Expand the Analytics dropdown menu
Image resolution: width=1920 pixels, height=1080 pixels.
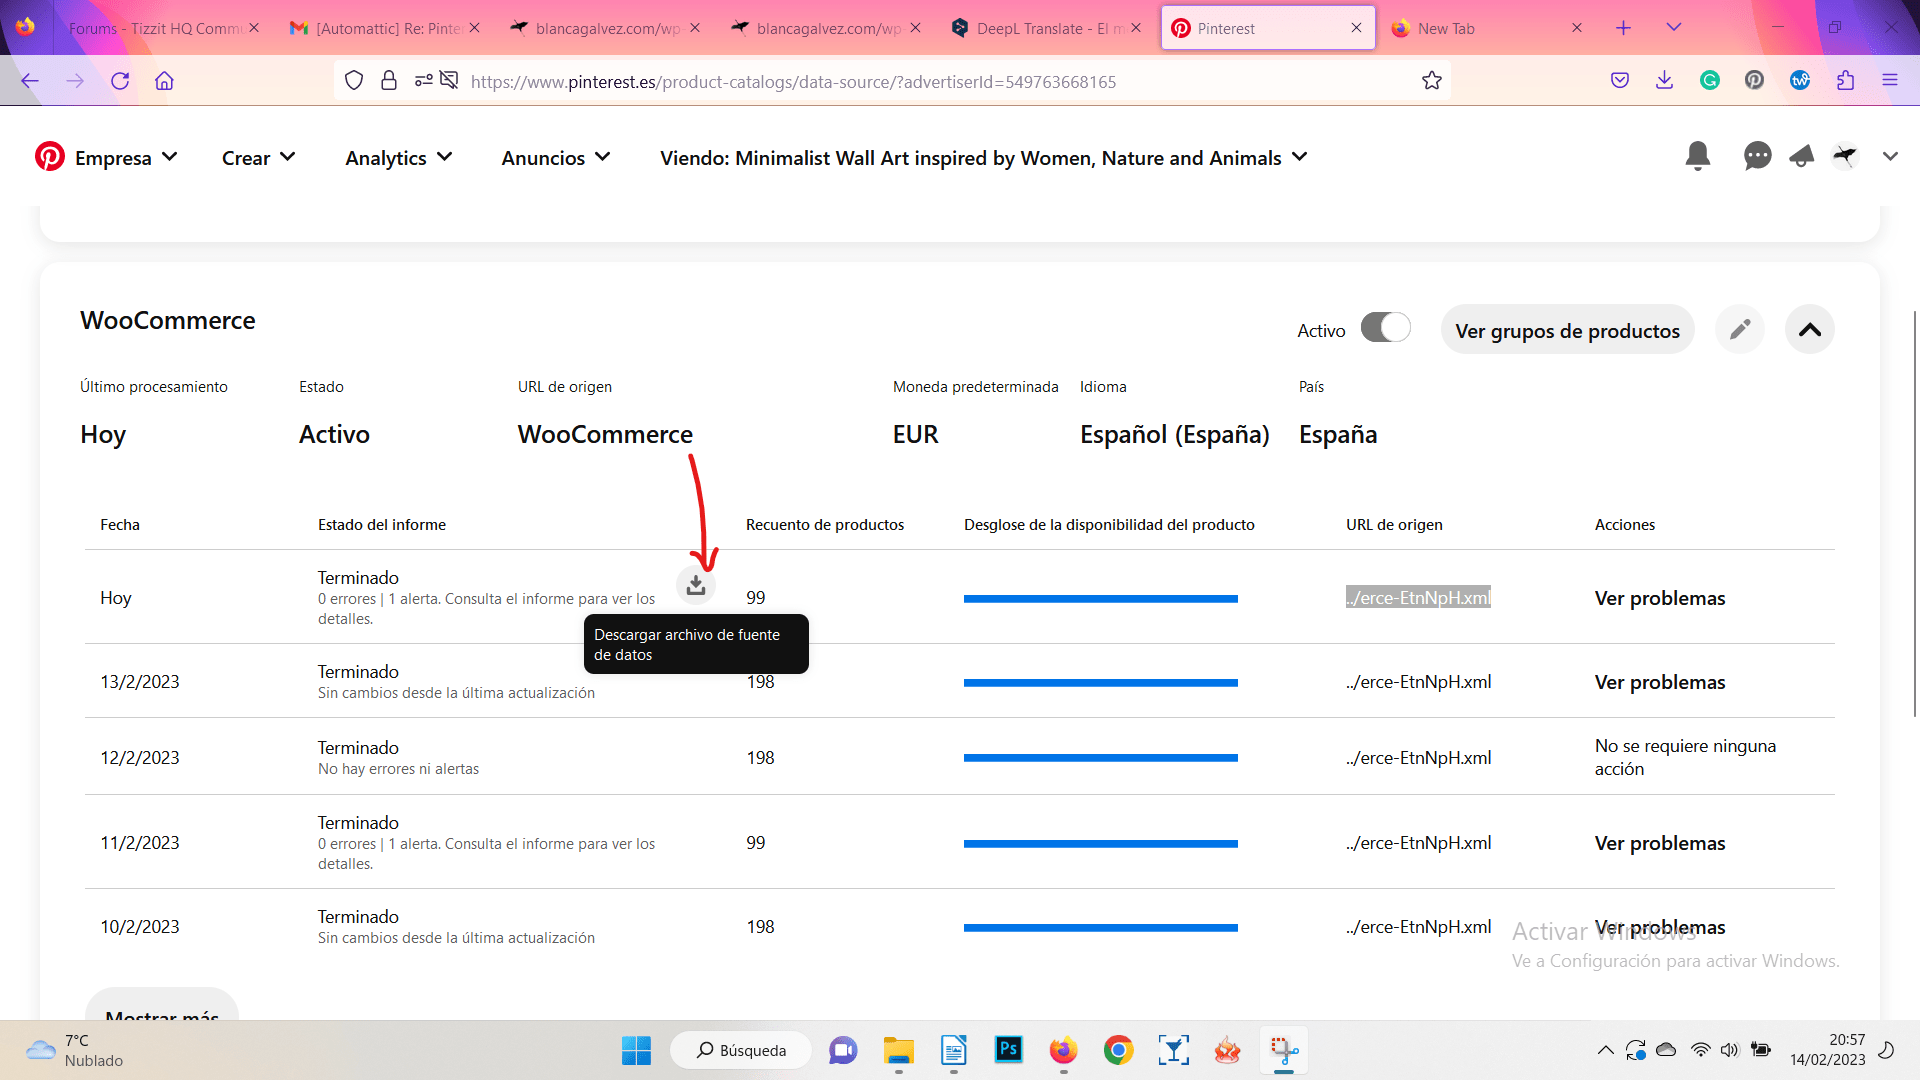point(399,158)
